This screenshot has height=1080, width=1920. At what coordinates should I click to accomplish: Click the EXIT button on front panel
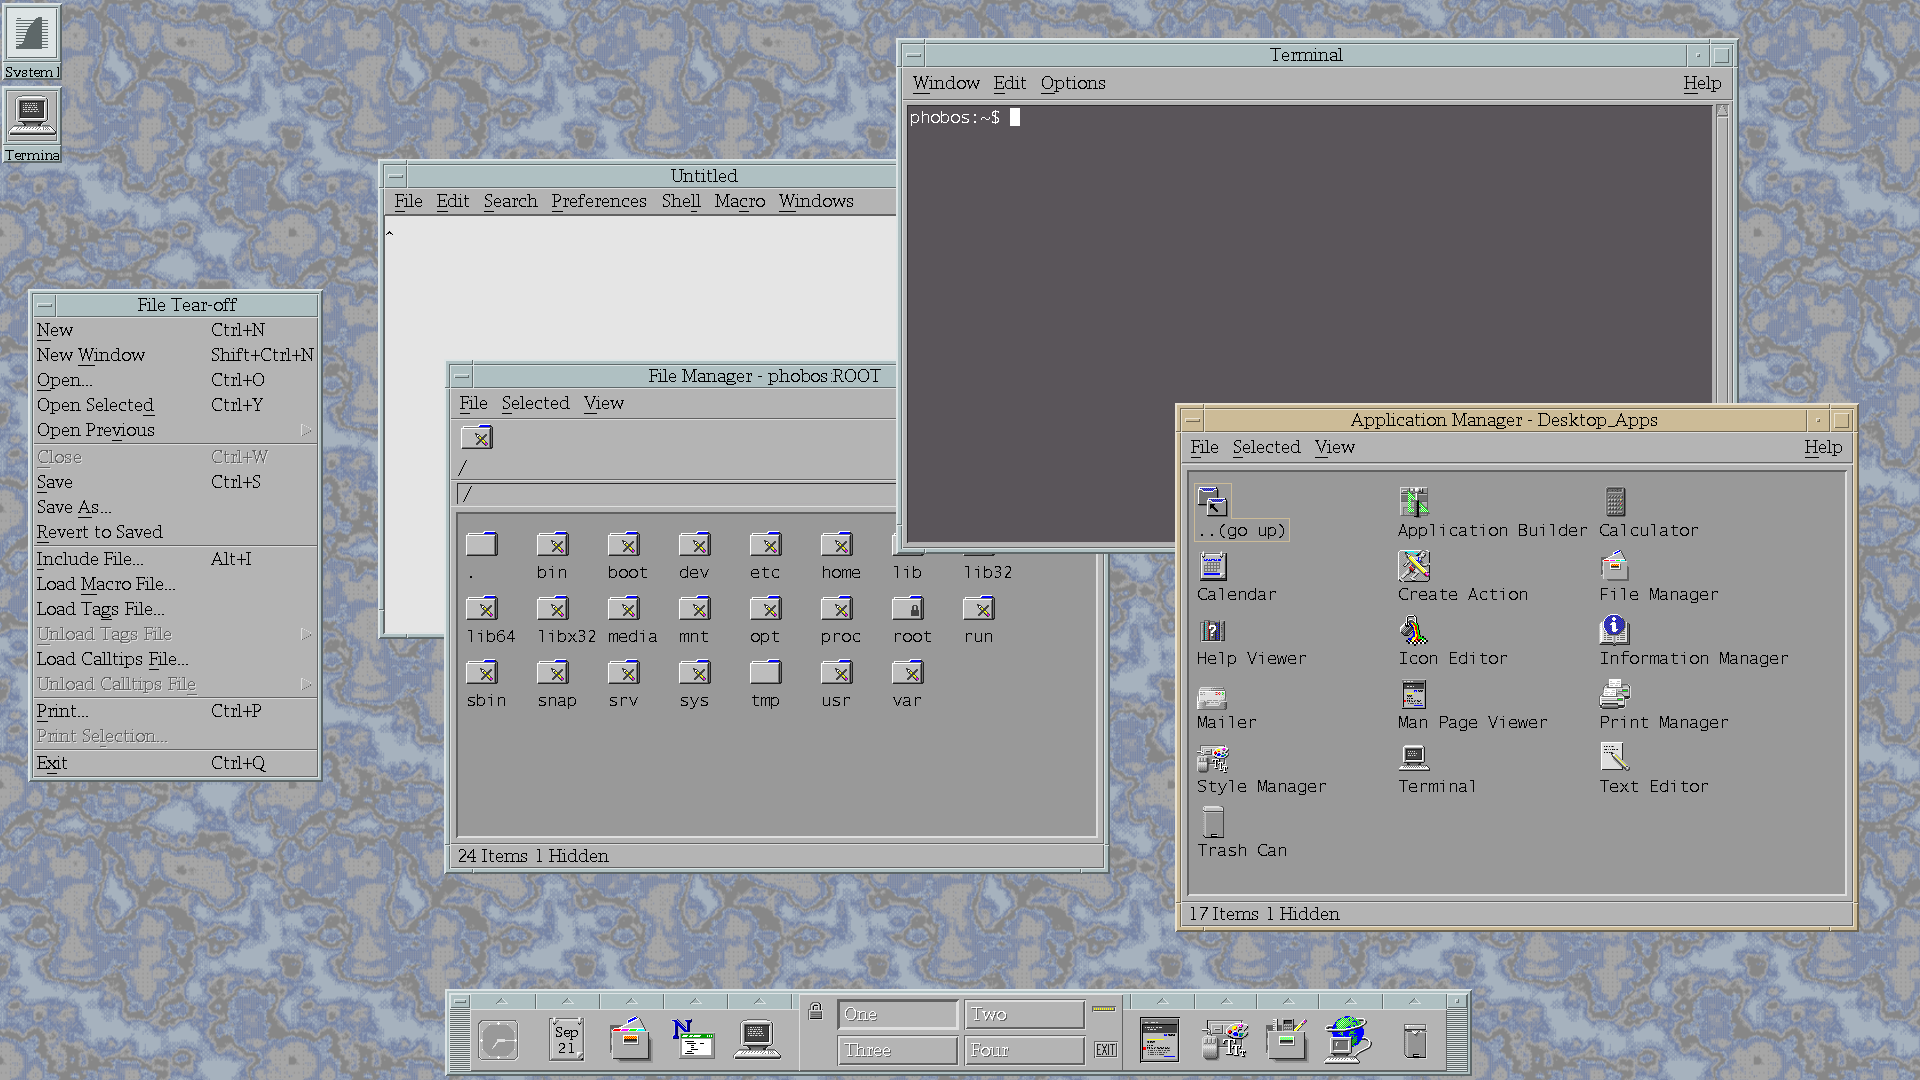pos(1105,1049)
